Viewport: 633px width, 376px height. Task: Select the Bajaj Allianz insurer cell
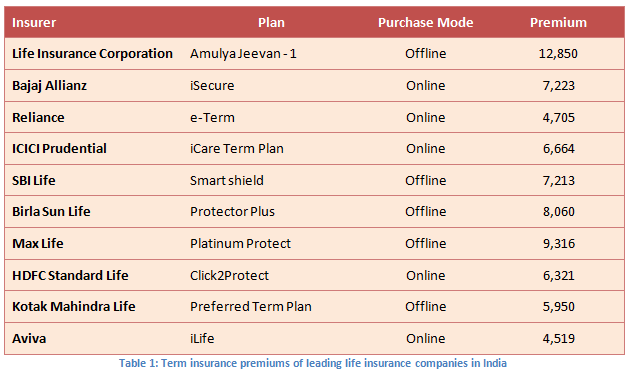[x=49, y=86]
